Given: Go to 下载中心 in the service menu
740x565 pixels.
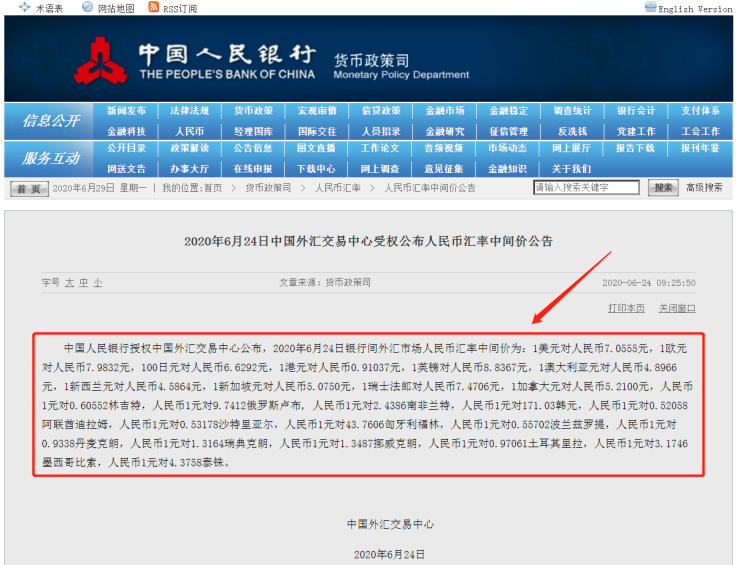Looking at the screenshot, I should point(316,169).
